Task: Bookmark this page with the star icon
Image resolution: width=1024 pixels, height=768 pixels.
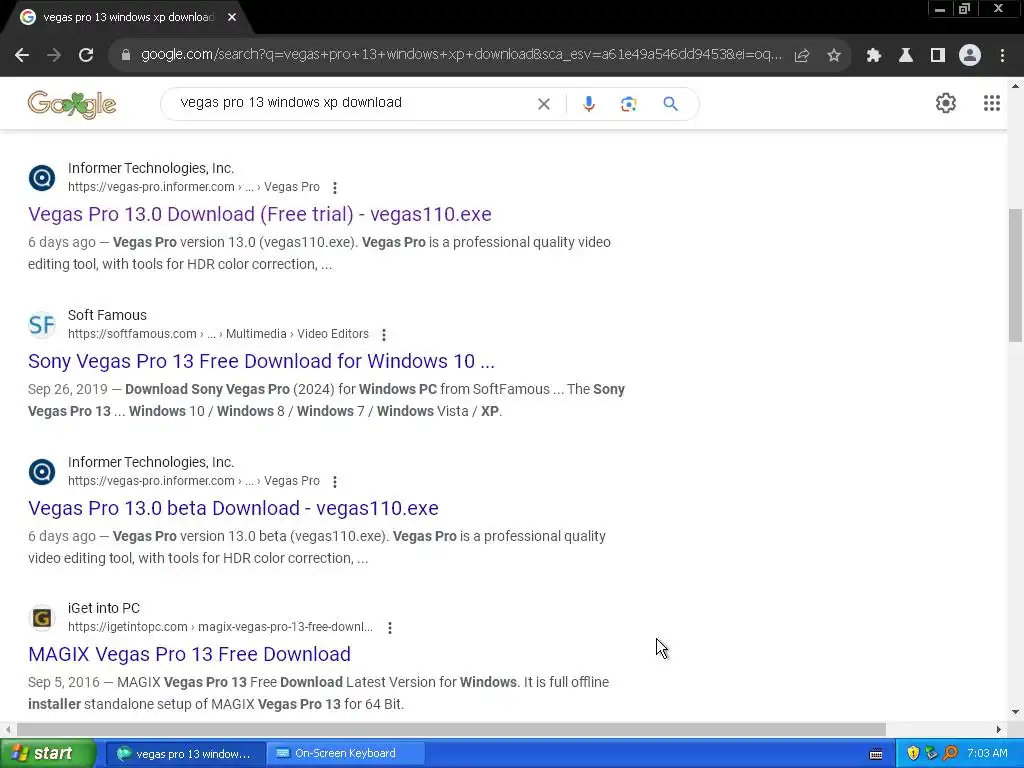Action: pyautogui.click(x=834, y=56)
